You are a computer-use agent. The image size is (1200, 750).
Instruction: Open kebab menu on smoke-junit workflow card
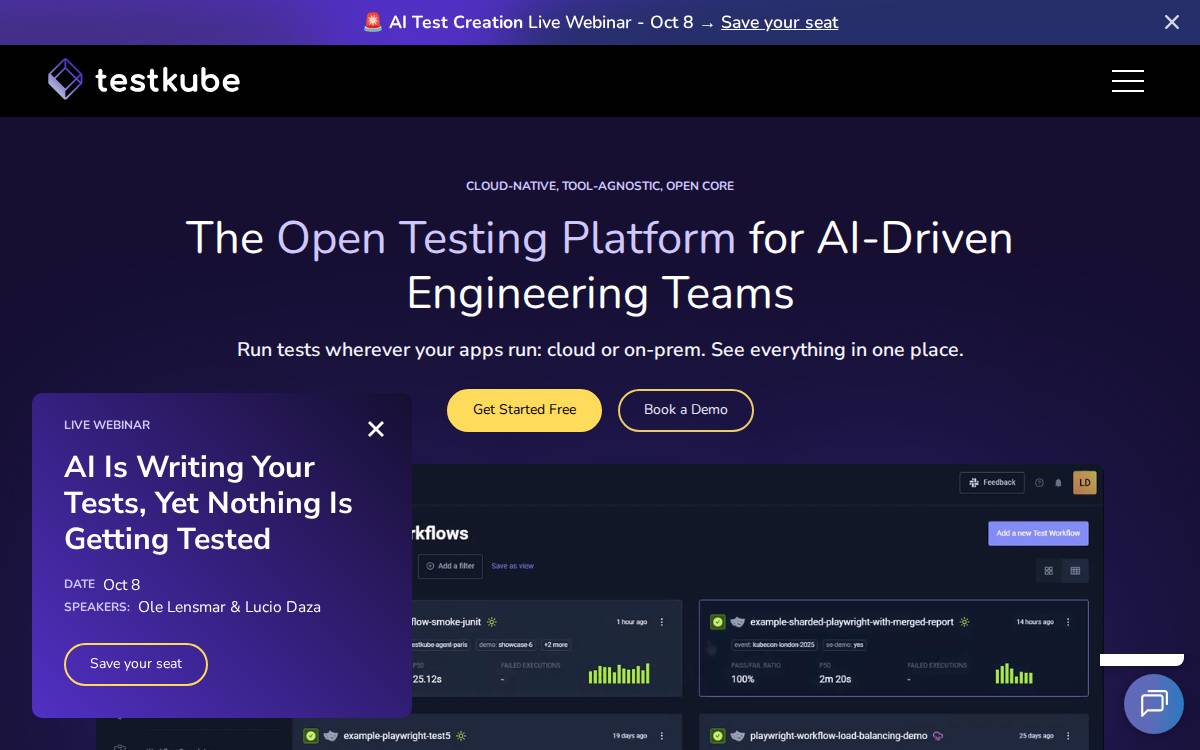tap(662, 622)
